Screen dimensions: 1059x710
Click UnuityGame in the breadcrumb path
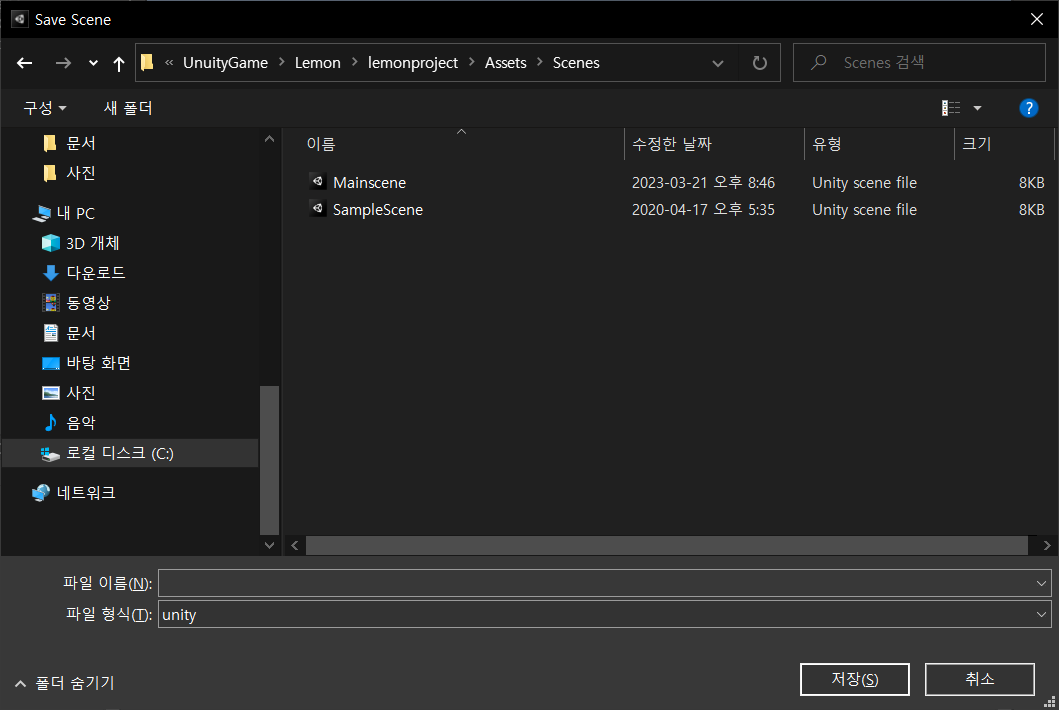pos(226,63)
